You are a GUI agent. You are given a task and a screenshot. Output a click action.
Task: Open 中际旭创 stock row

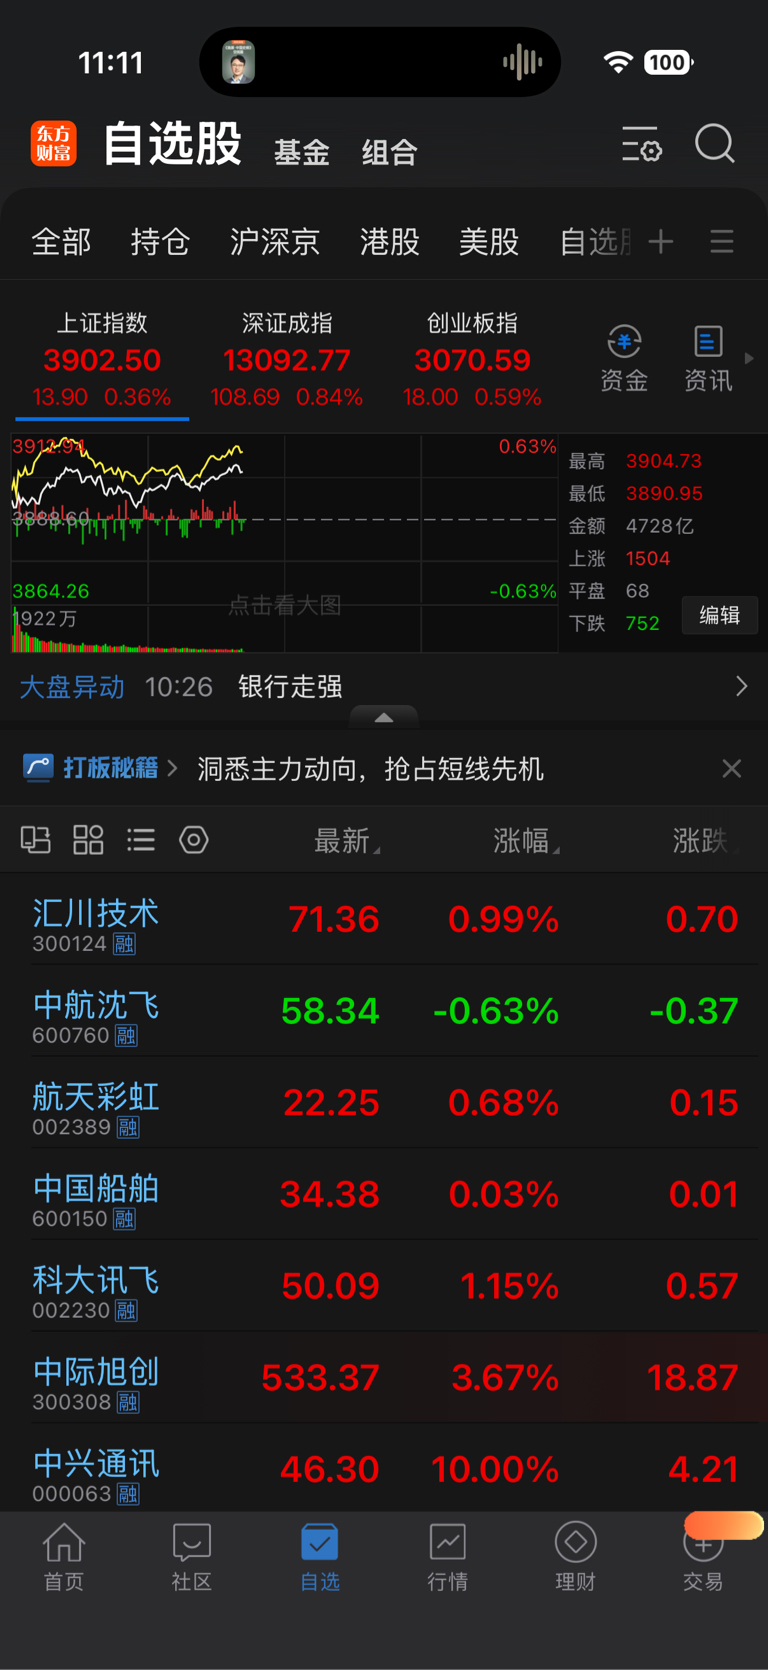coord(384,1378)
